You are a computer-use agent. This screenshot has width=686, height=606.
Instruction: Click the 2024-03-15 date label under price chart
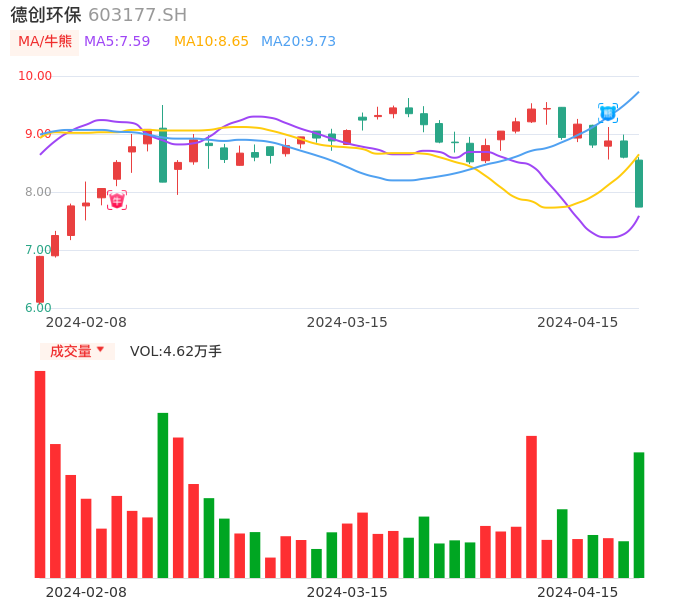point(347,322)
